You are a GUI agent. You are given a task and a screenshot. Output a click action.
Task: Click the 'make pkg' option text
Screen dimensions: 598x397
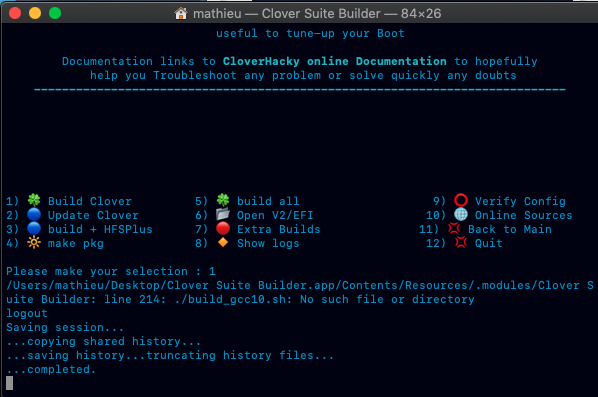click(x=76, y=243)
